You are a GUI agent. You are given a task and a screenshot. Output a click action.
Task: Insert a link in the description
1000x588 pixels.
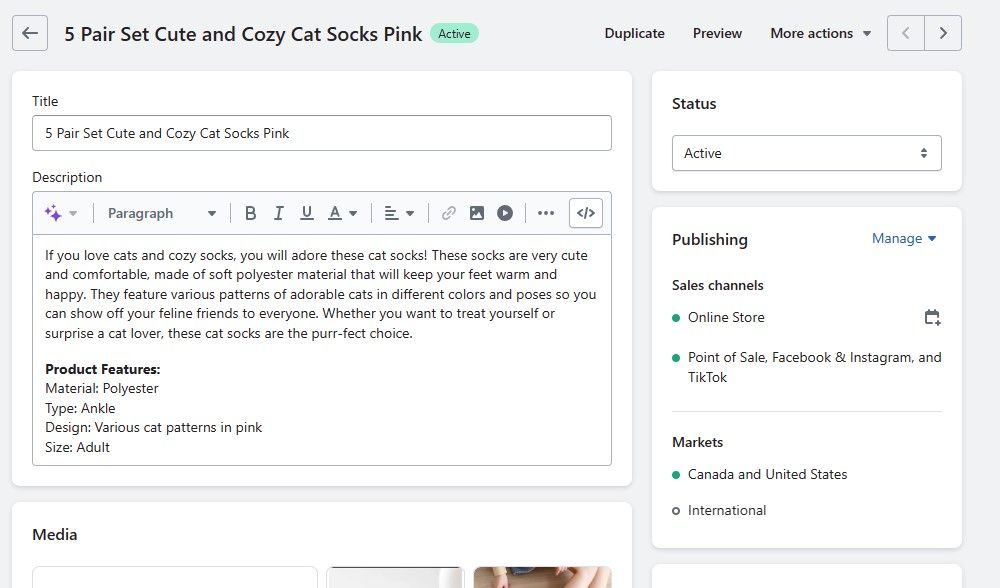pos(449,213)
